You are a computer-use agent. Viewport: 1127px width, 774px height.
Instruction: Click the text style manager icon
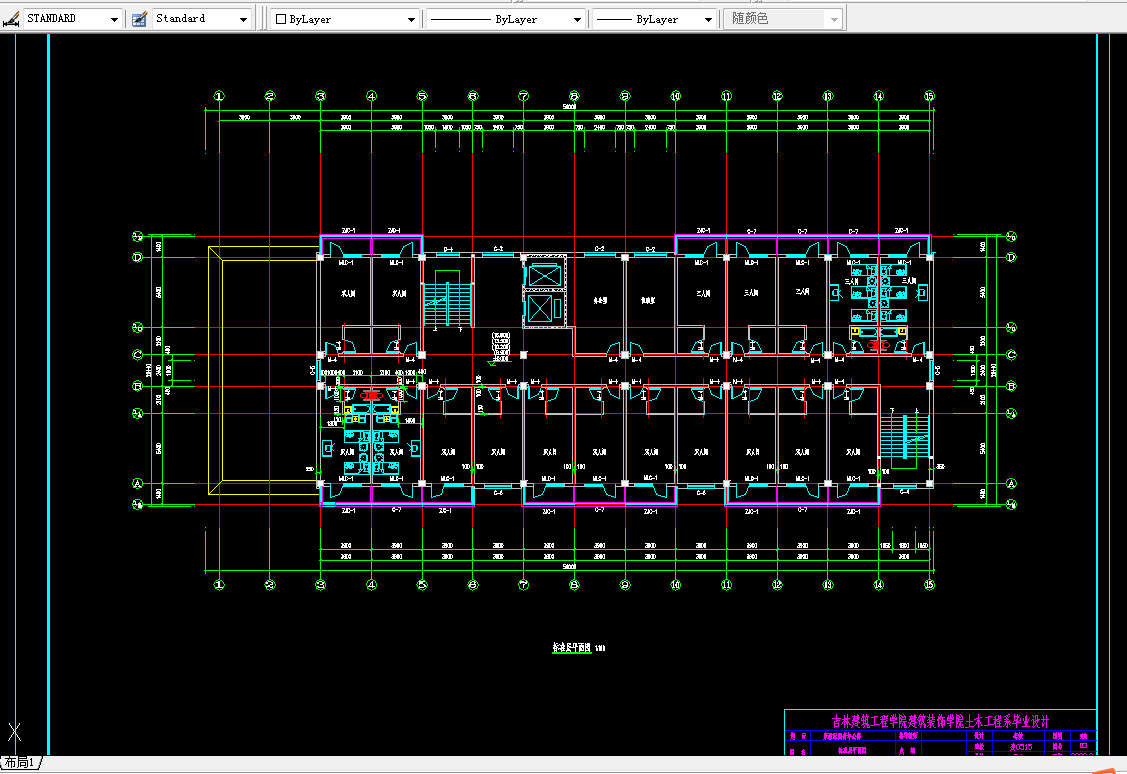pyautogui.click(x=10, y=19)
